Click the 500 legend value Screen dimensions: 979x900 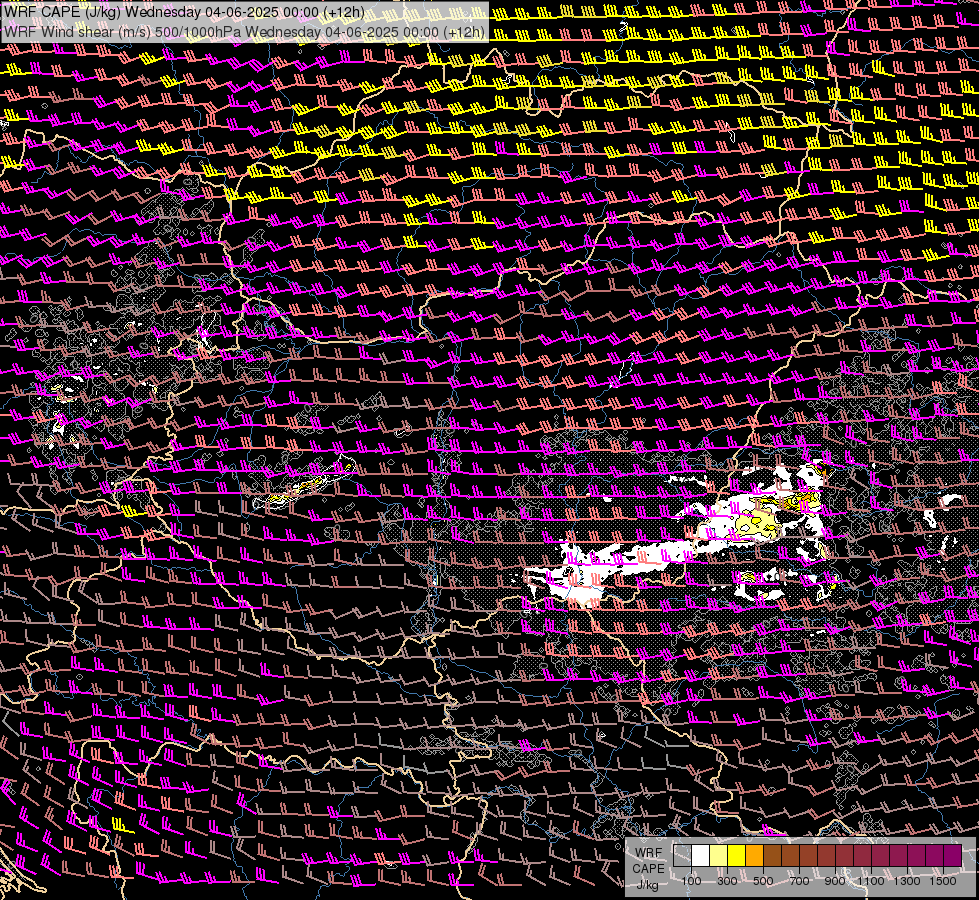point(763,881)
